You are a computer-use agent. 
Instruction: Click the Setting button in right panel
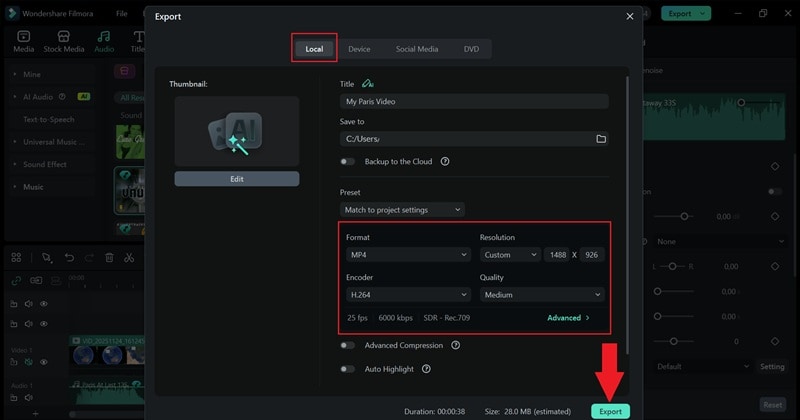point(772,366)
